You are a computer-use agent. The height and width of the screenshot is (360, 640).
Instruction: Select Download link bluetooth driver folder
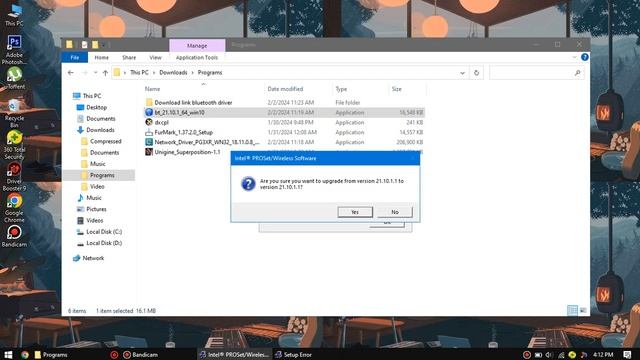pyautogui.click(x=193, y=102)
